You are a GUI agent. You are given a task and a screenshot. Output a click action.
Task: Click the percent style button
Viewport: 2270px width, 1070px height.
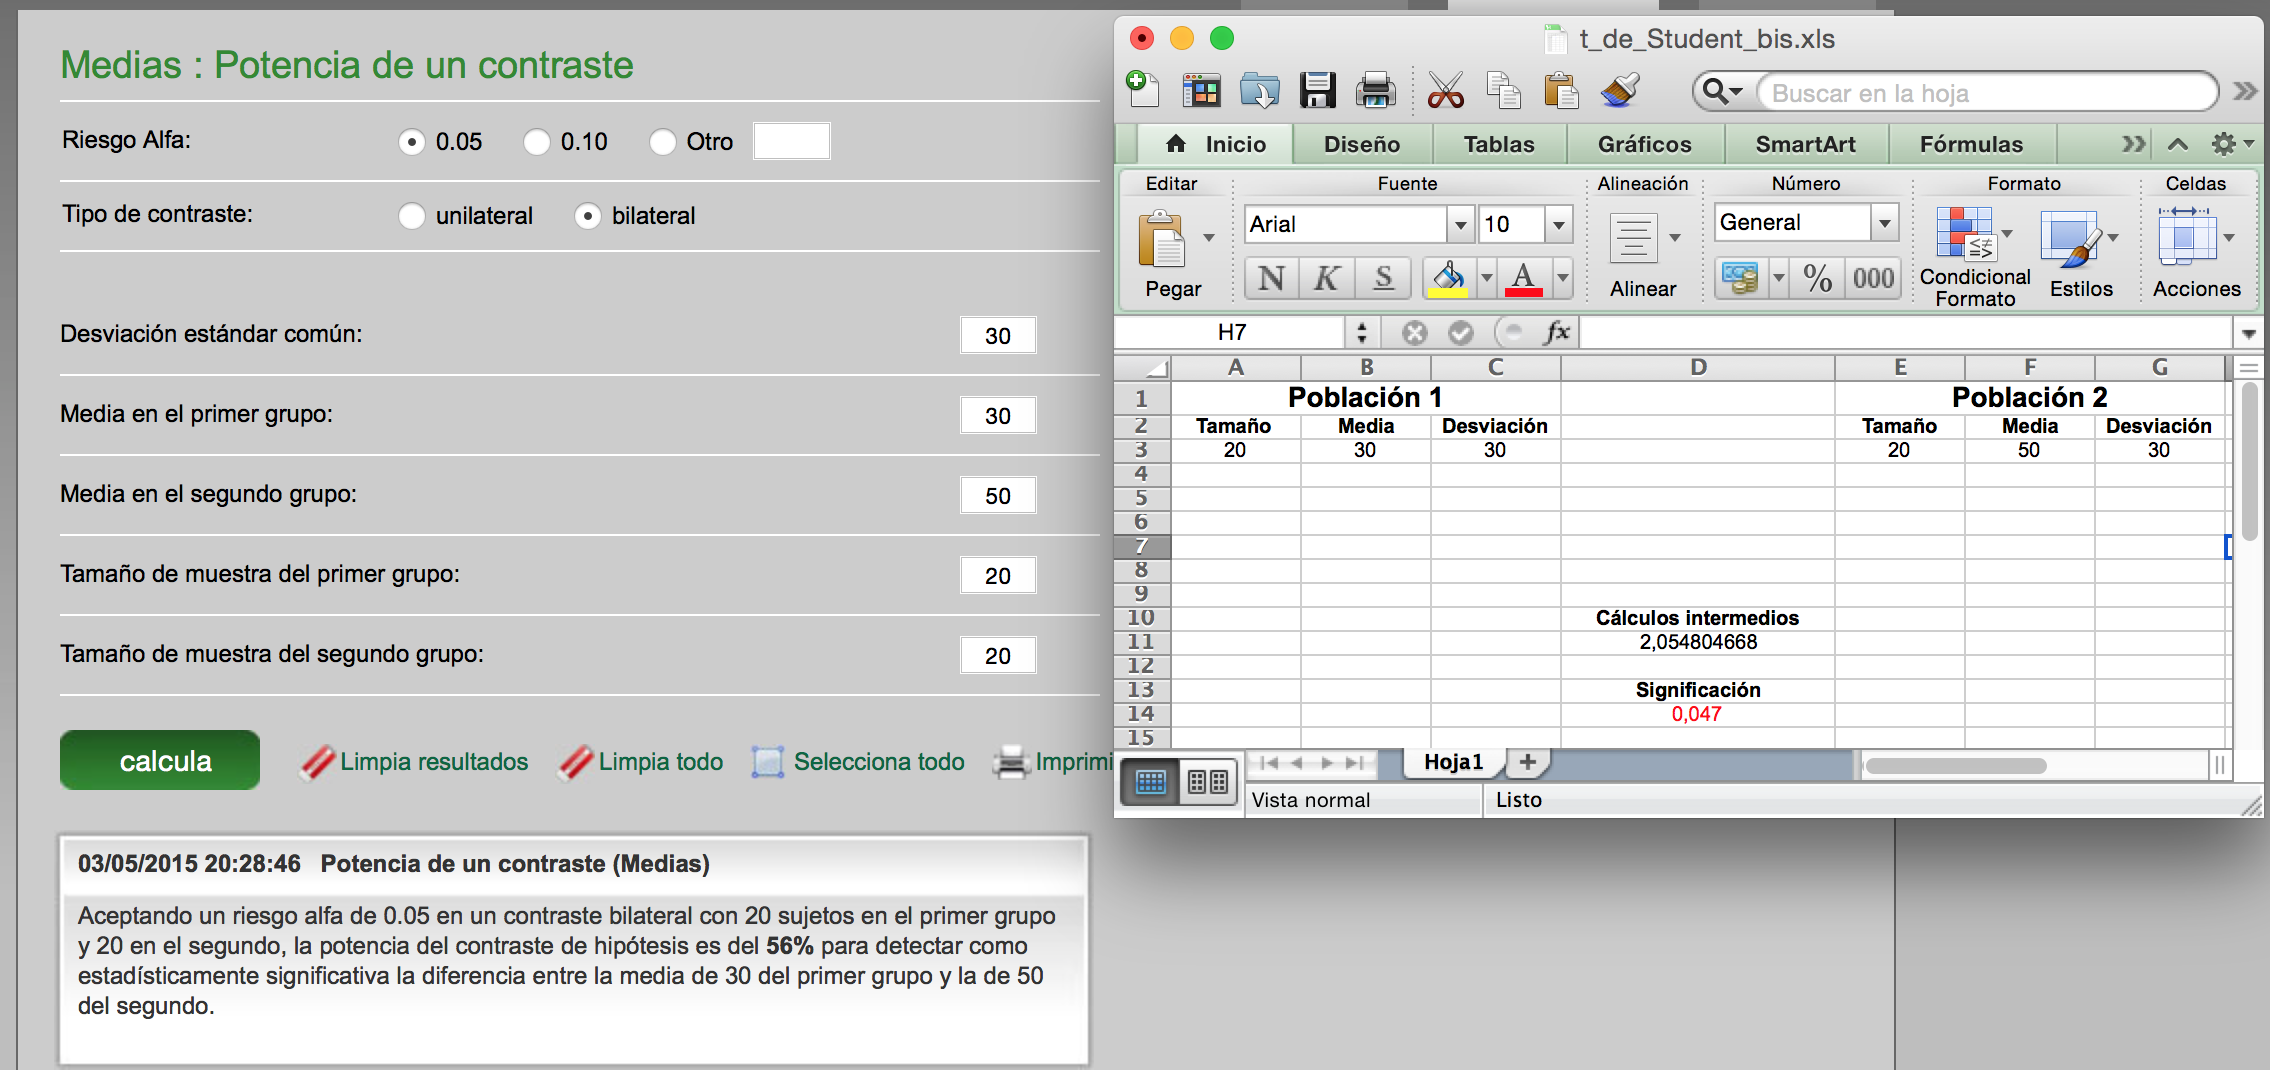[x=1817, y=278]
